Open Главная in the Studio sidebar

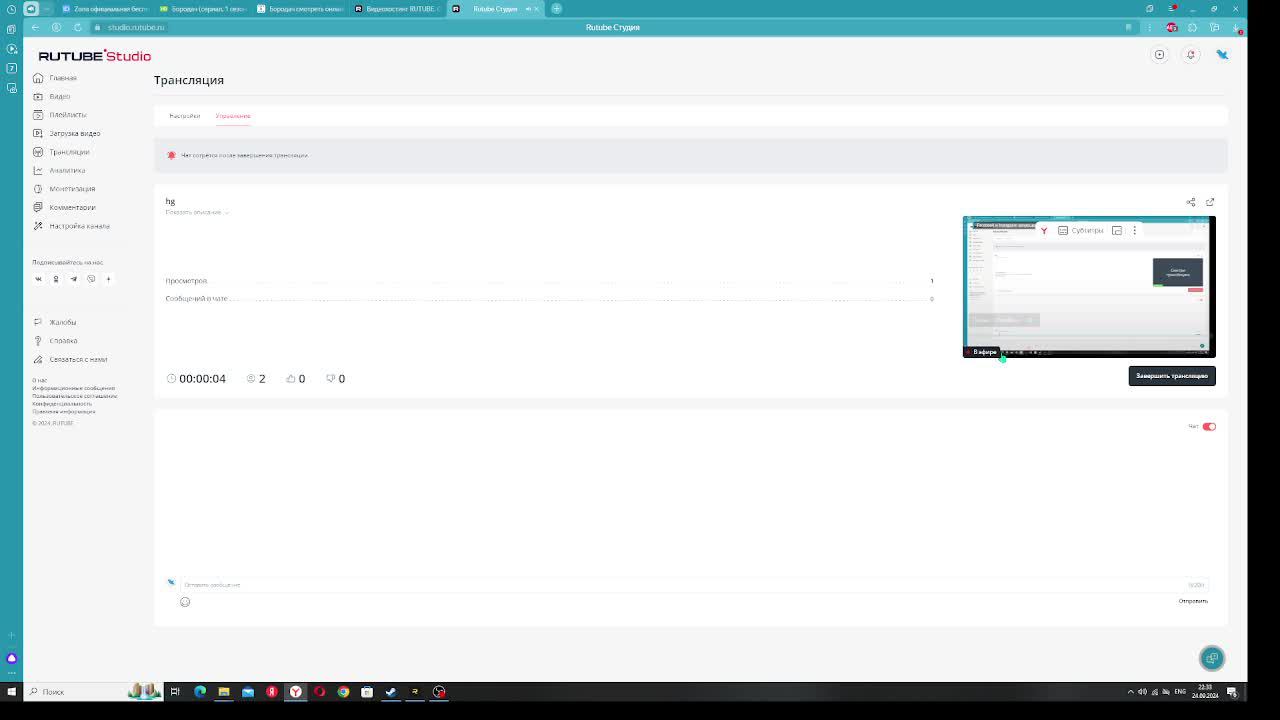[62, 78]
